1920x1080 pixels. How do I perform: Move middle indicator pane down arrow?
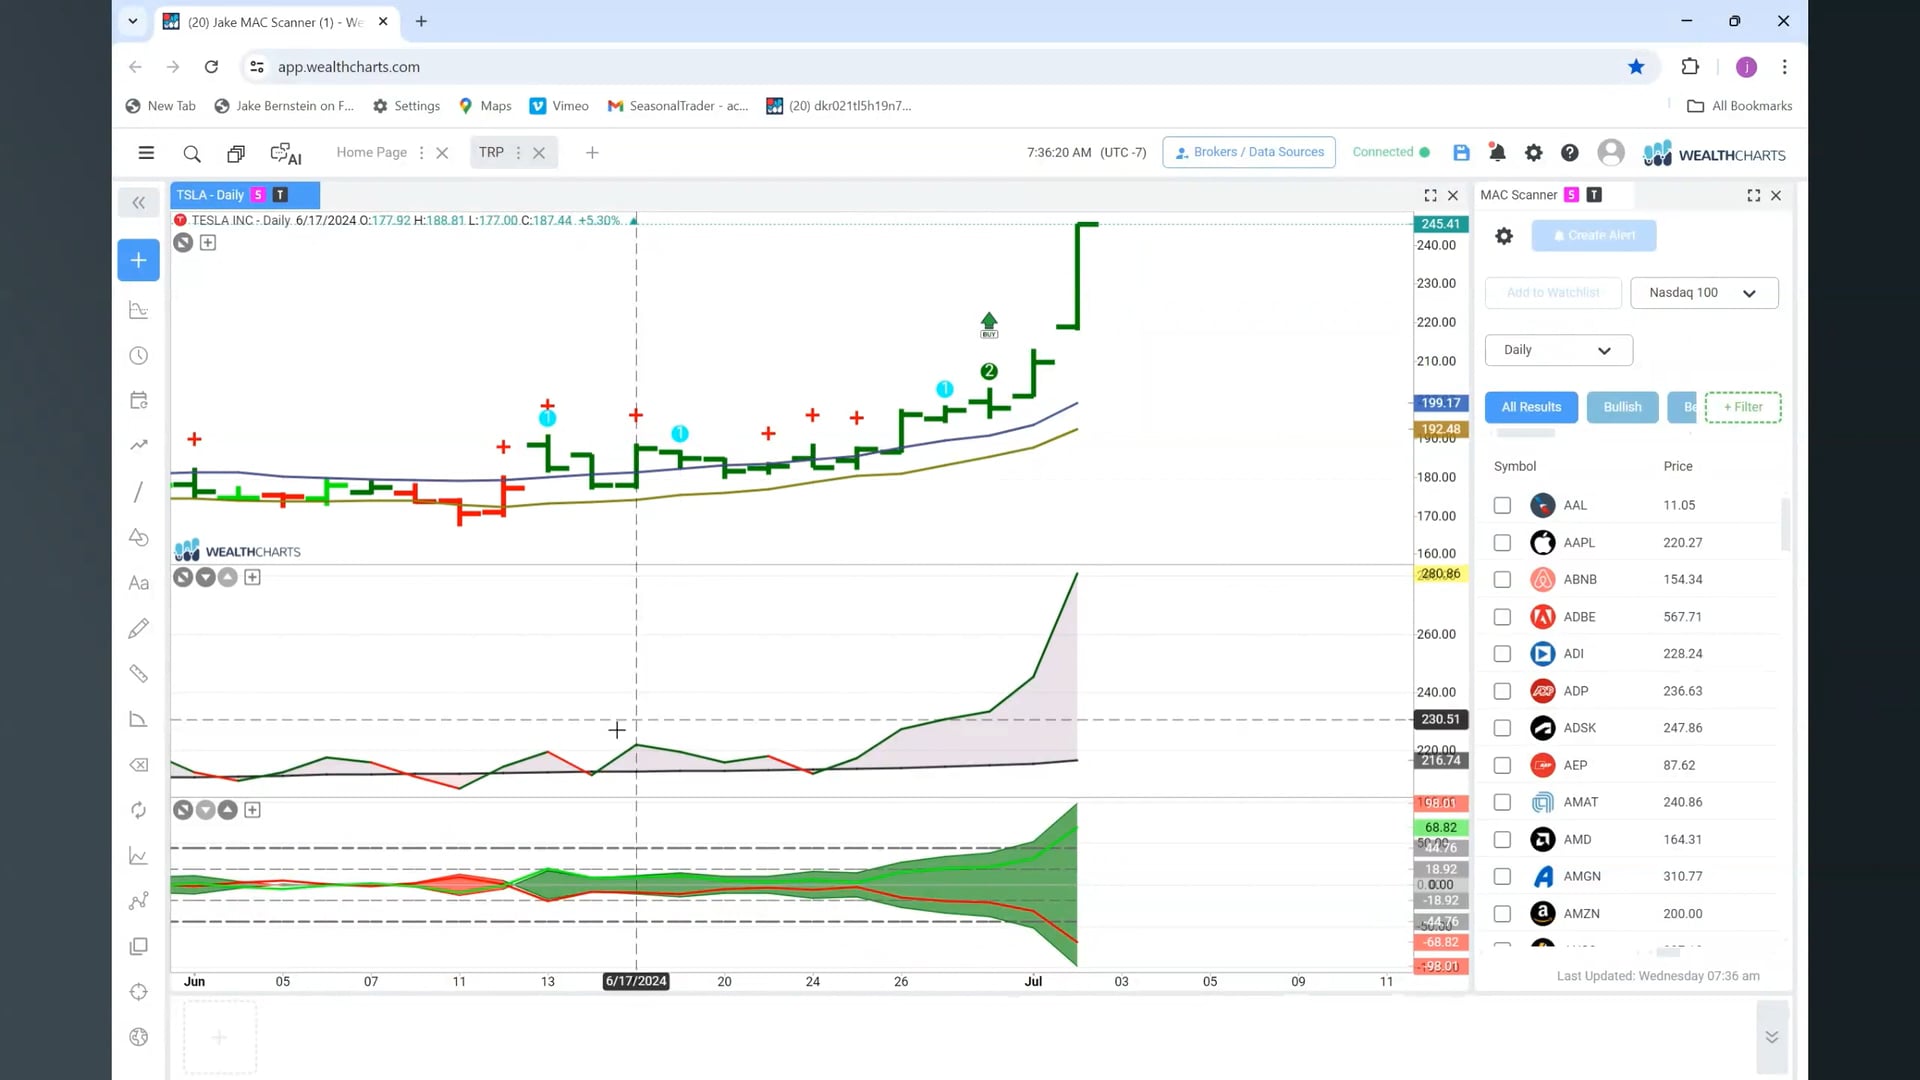[205, 577]
